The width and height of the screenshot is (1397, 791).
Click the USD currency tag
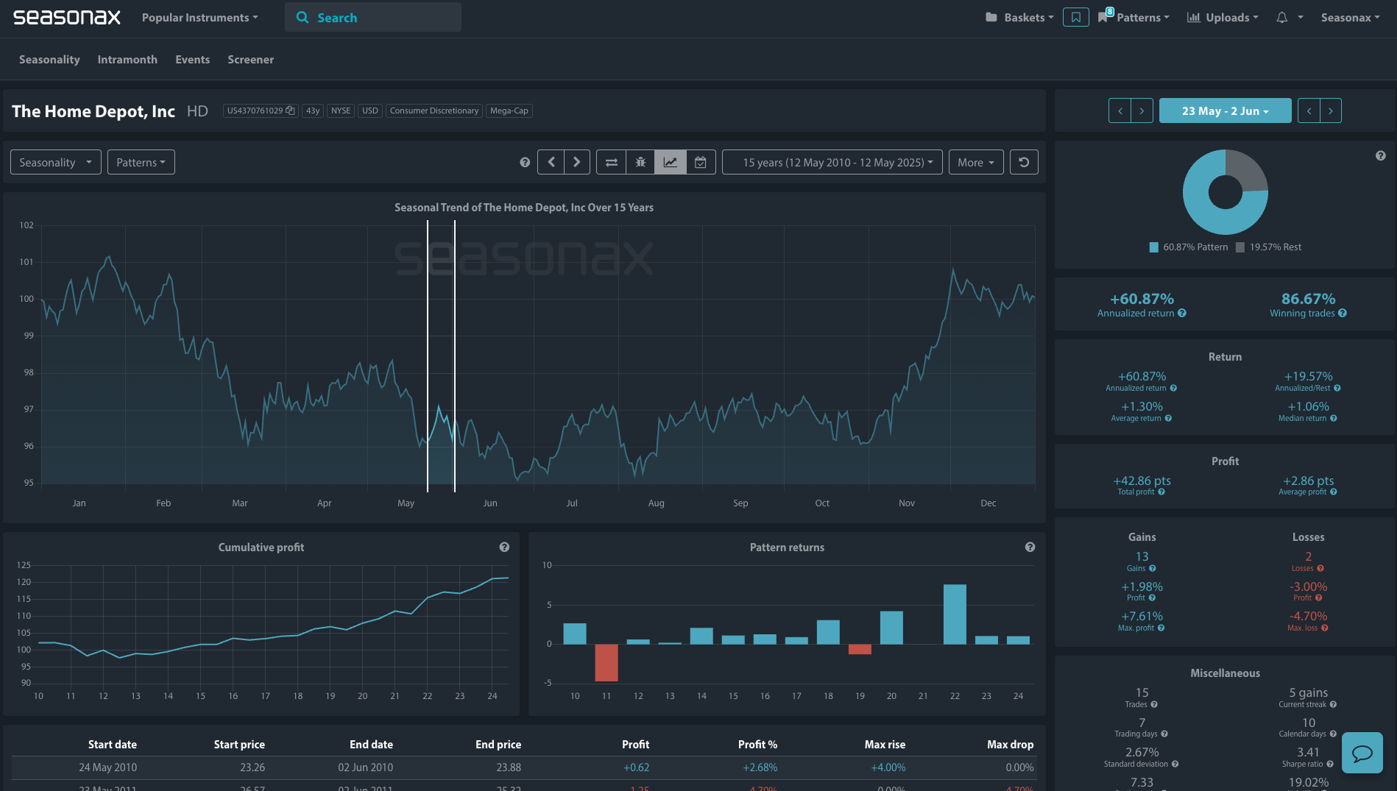pyautogui.click(x=370, y=111)
